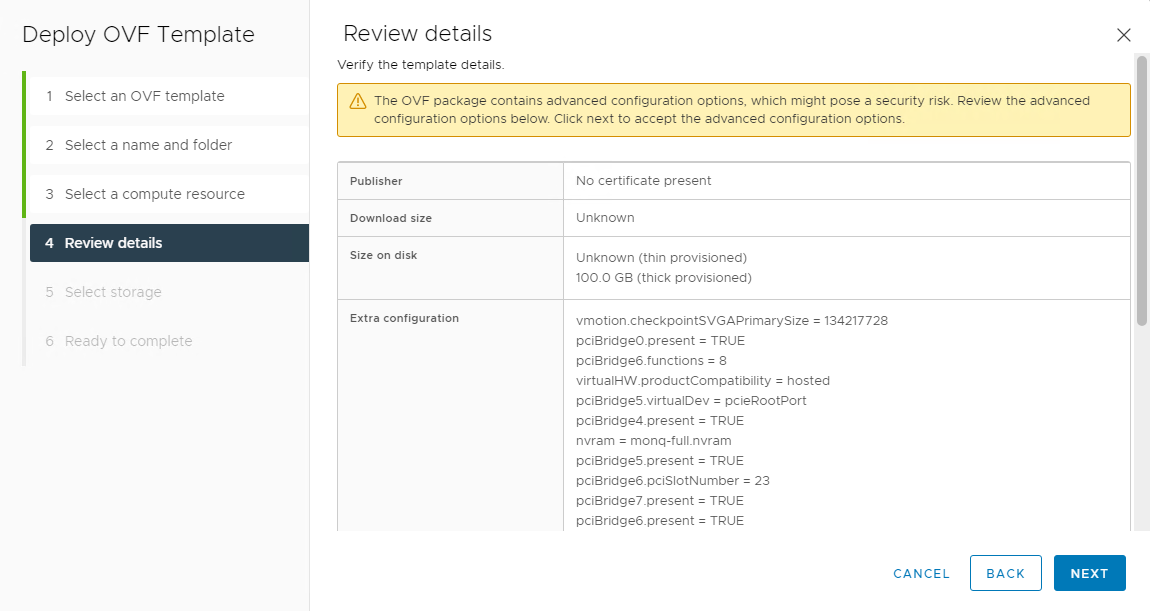
Task: Proceed by clicking Next
Action: pos(1089,573)
